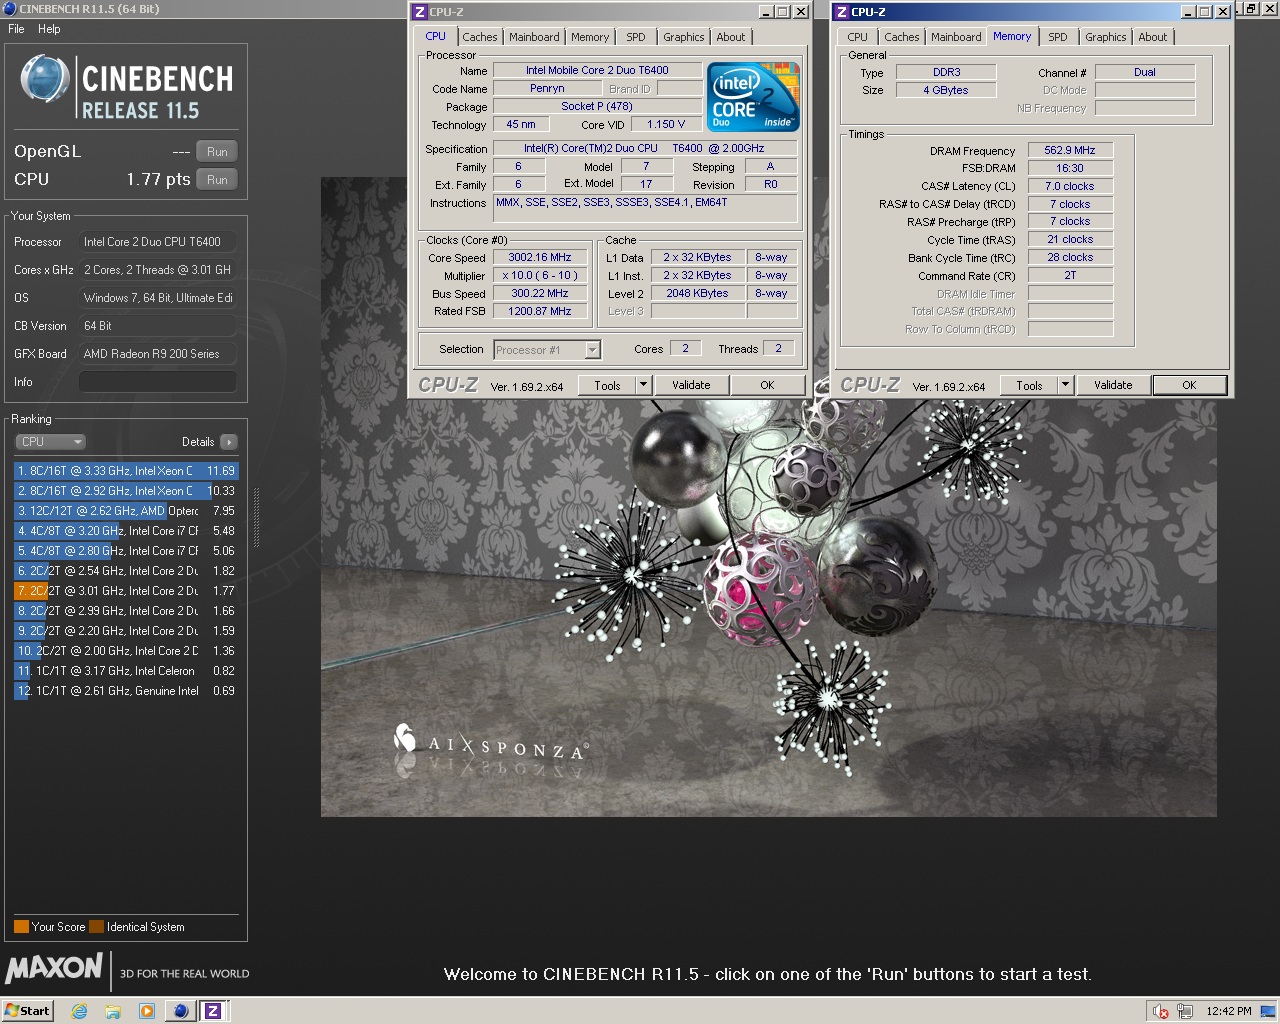Open the Processor #1 selection dropdown
This screenshot has height=1024, width=1280.
click(547, 350)
